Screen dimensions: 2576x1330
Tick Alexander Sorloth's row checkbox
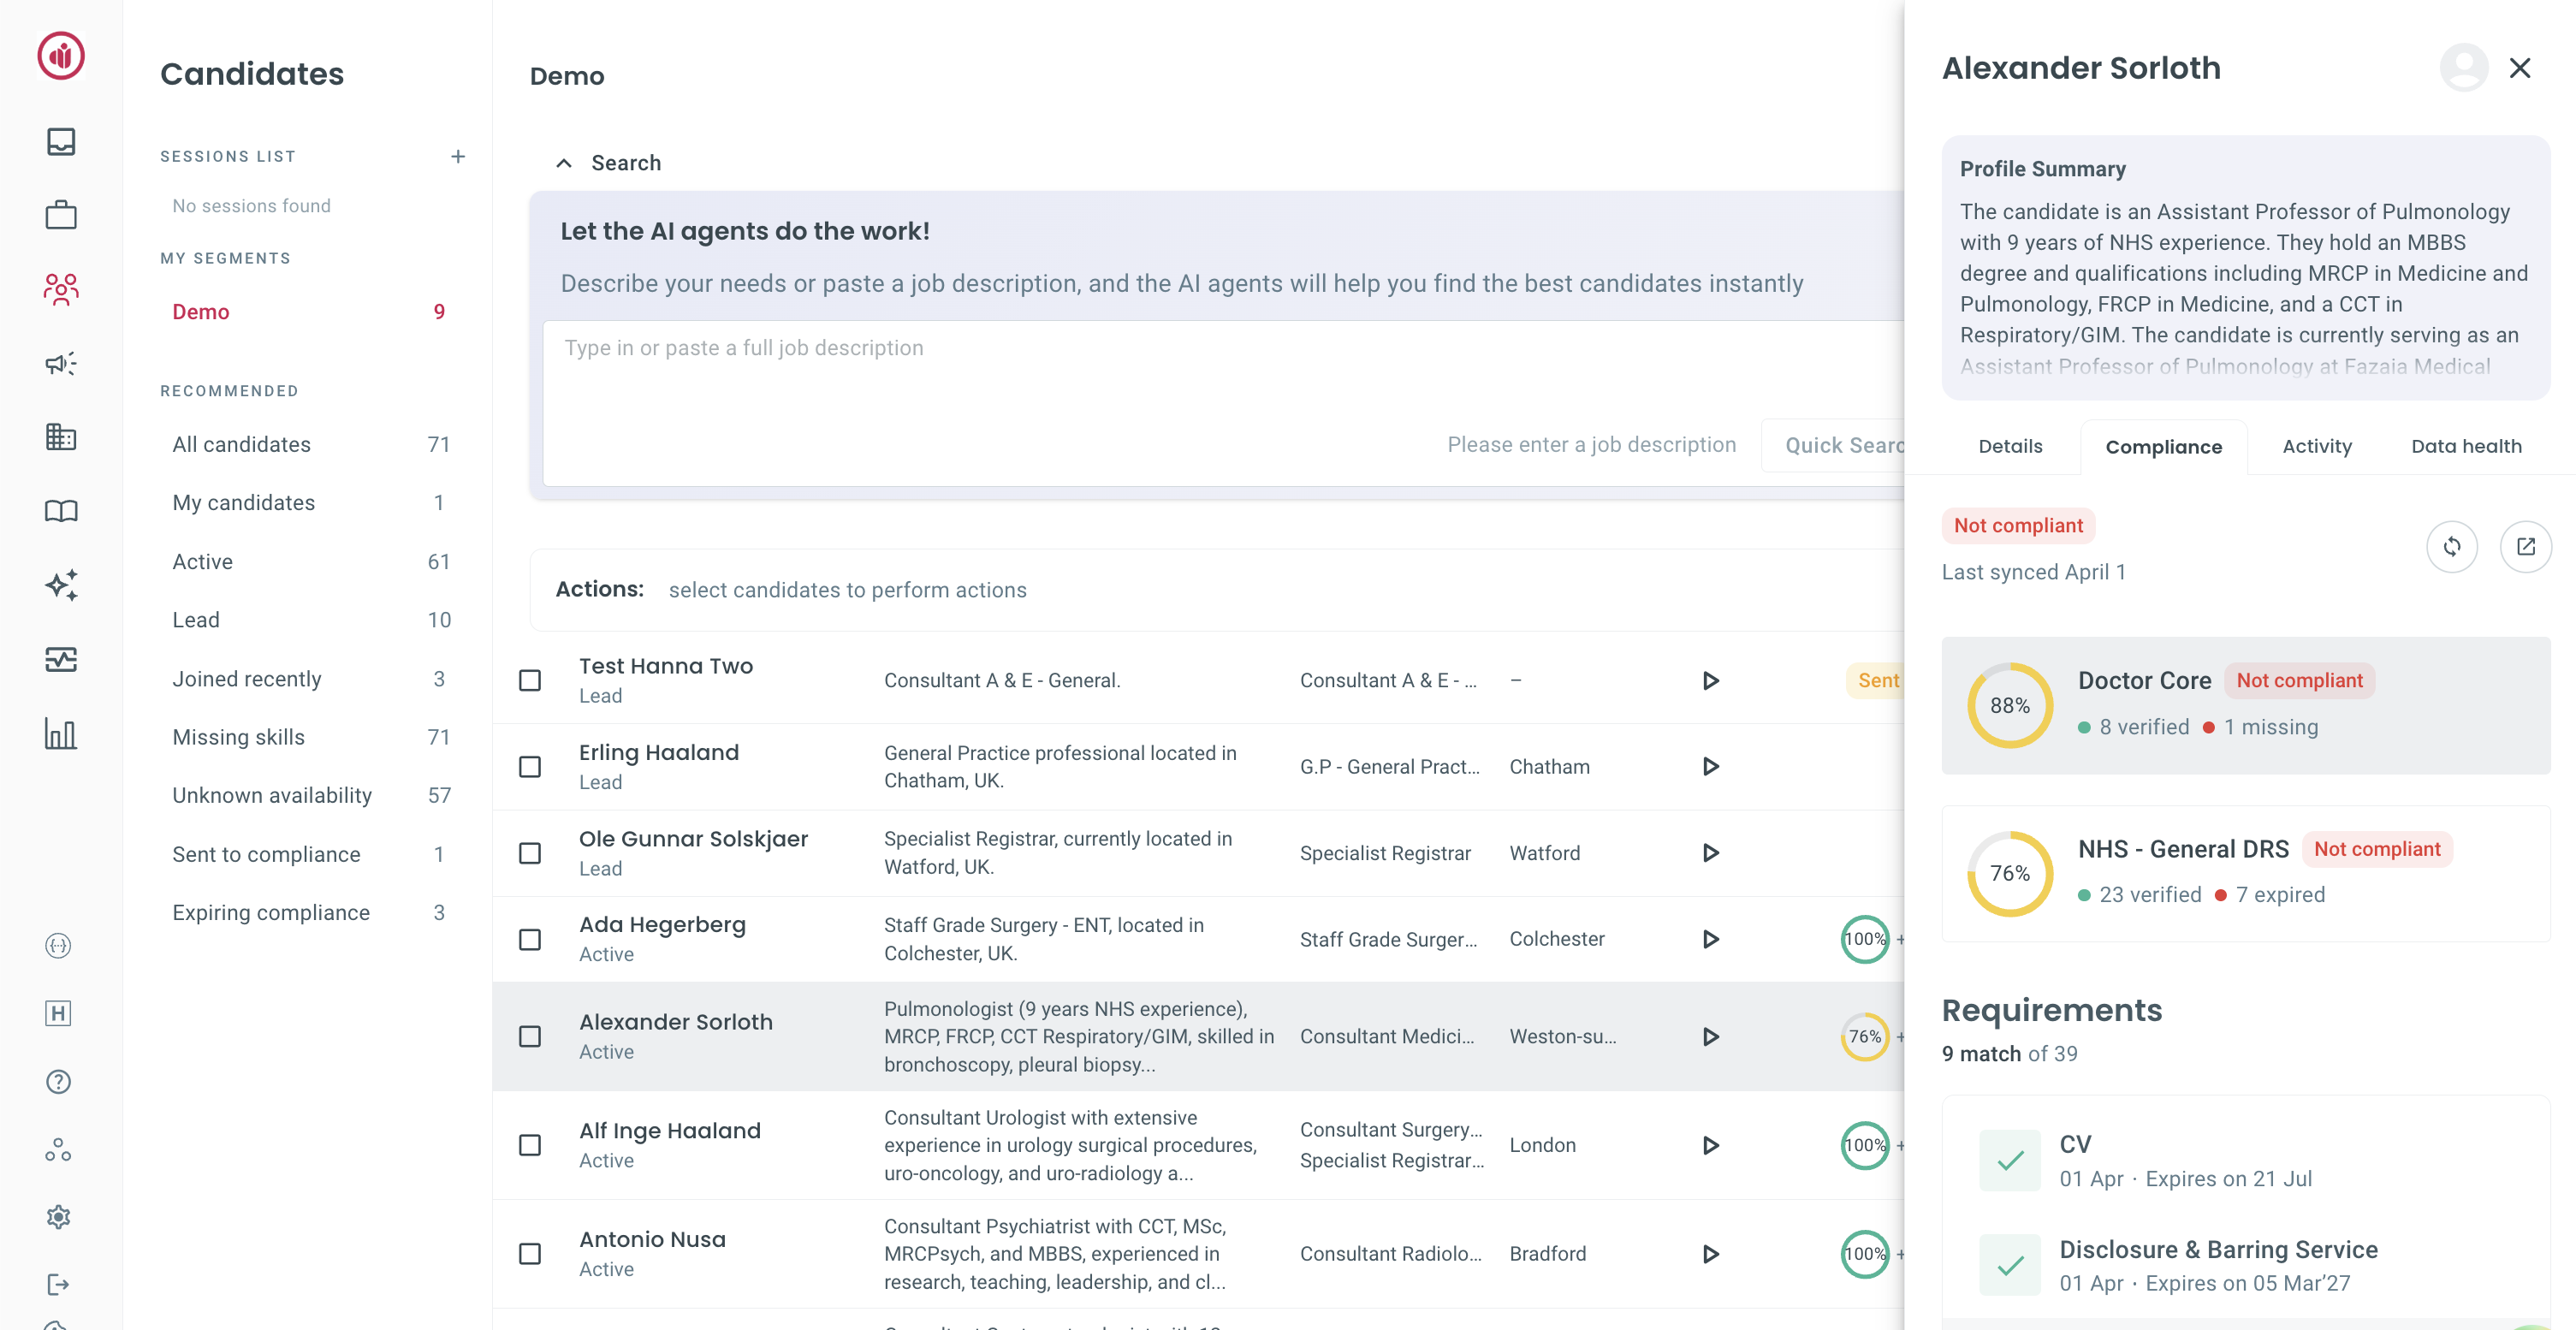(x=529, y=1037)
